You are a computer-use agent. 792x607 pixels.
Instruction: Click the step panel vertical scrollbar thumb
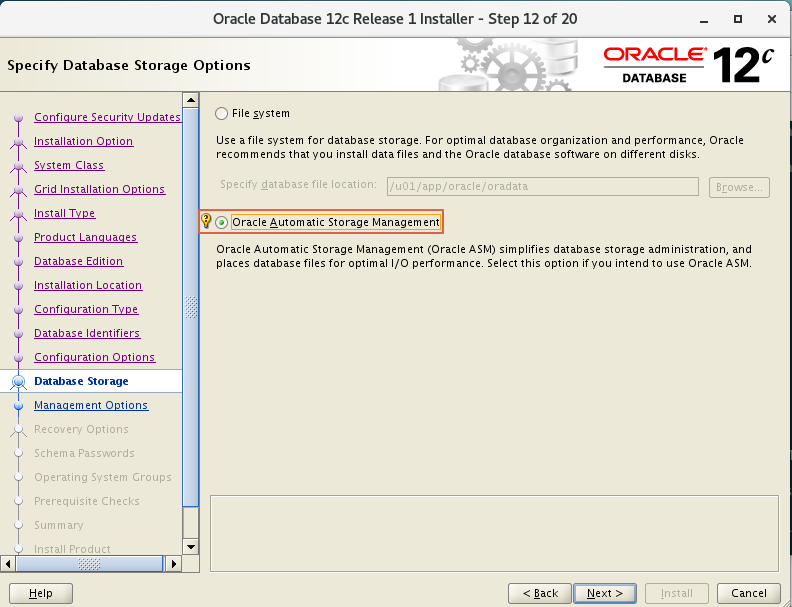[x=190, y=307]
